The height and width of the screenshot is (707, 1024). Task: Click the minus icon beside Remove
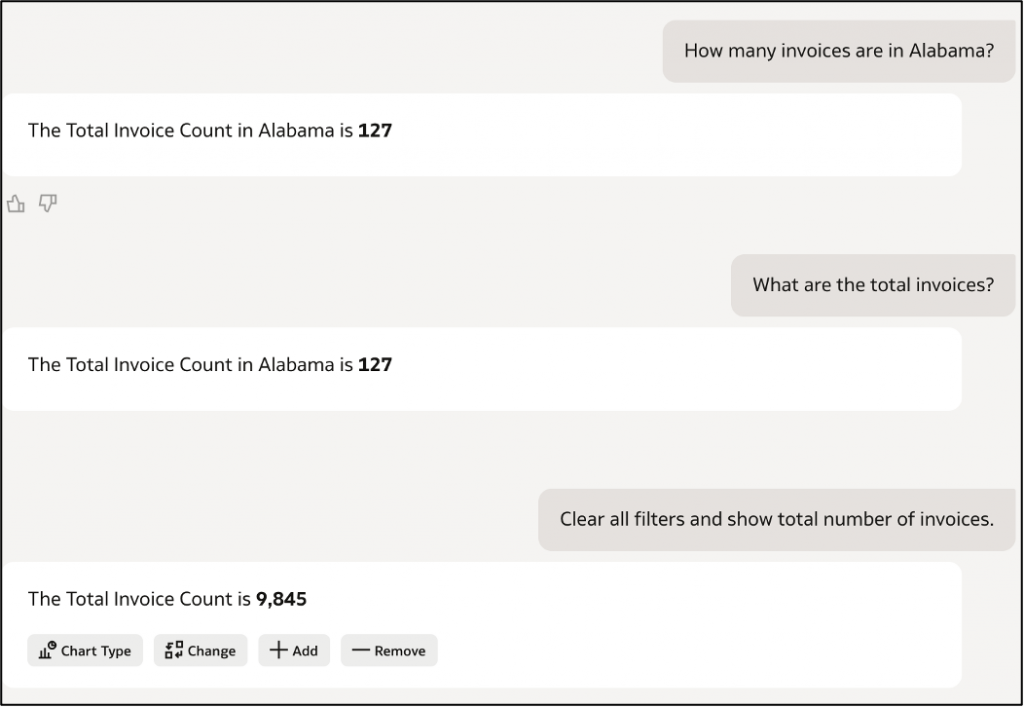(x=360, y=651)
